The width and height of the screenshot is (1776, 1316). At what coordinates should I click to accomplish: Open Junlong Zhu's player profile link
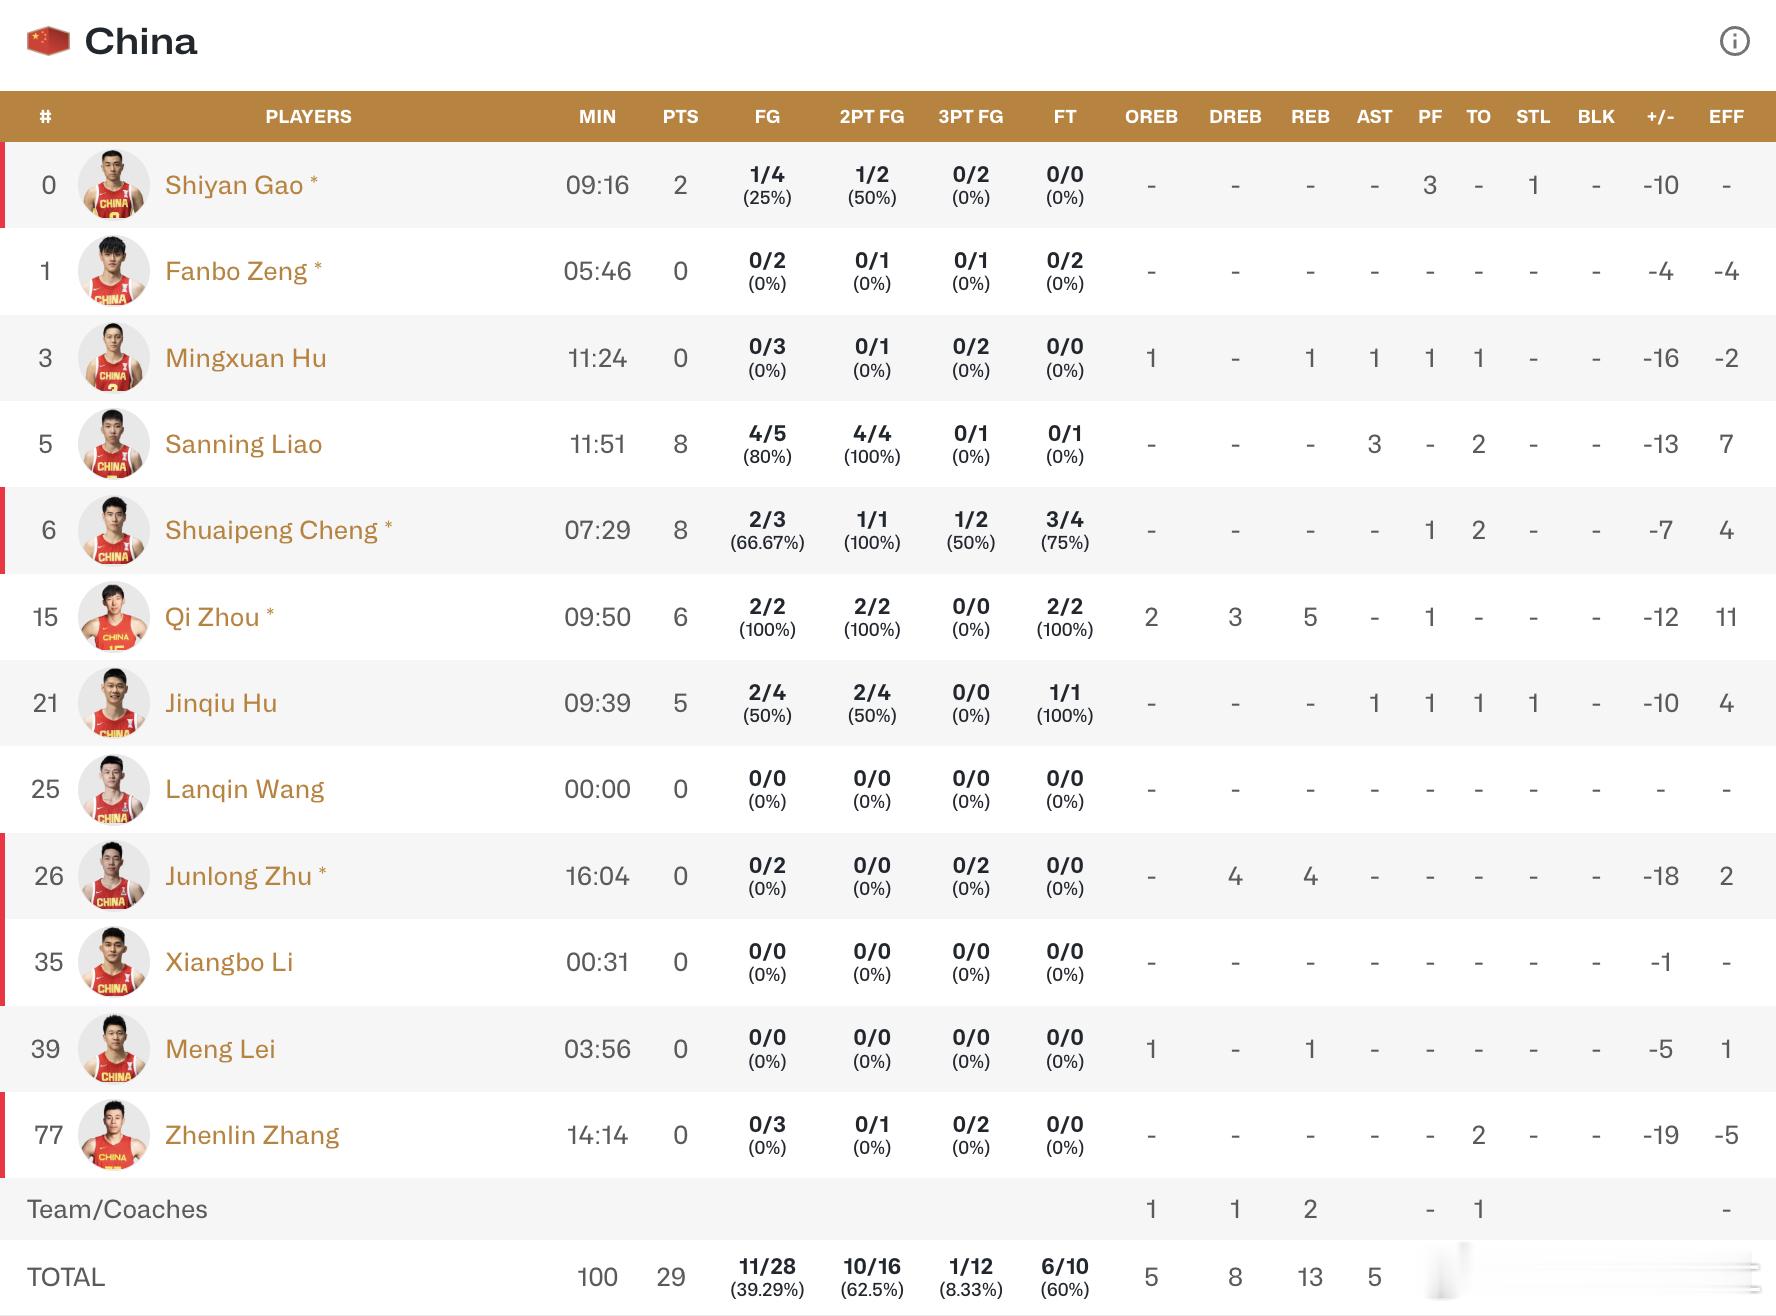point(239,876)
